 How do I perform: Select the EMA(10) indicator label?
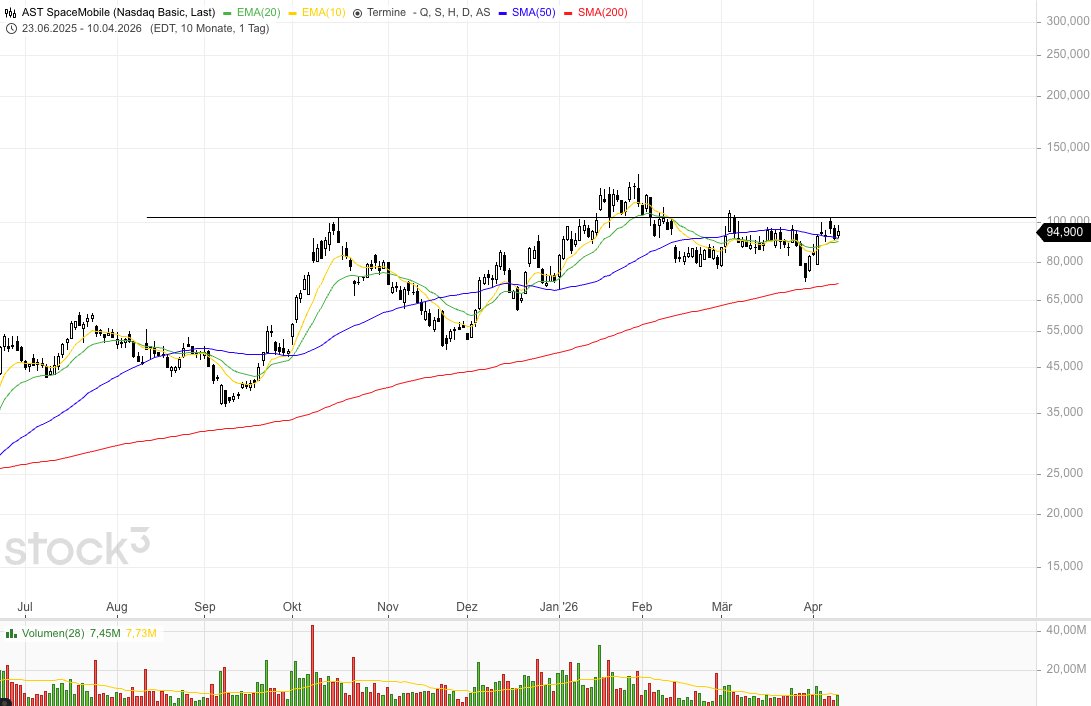click(324, 13)
